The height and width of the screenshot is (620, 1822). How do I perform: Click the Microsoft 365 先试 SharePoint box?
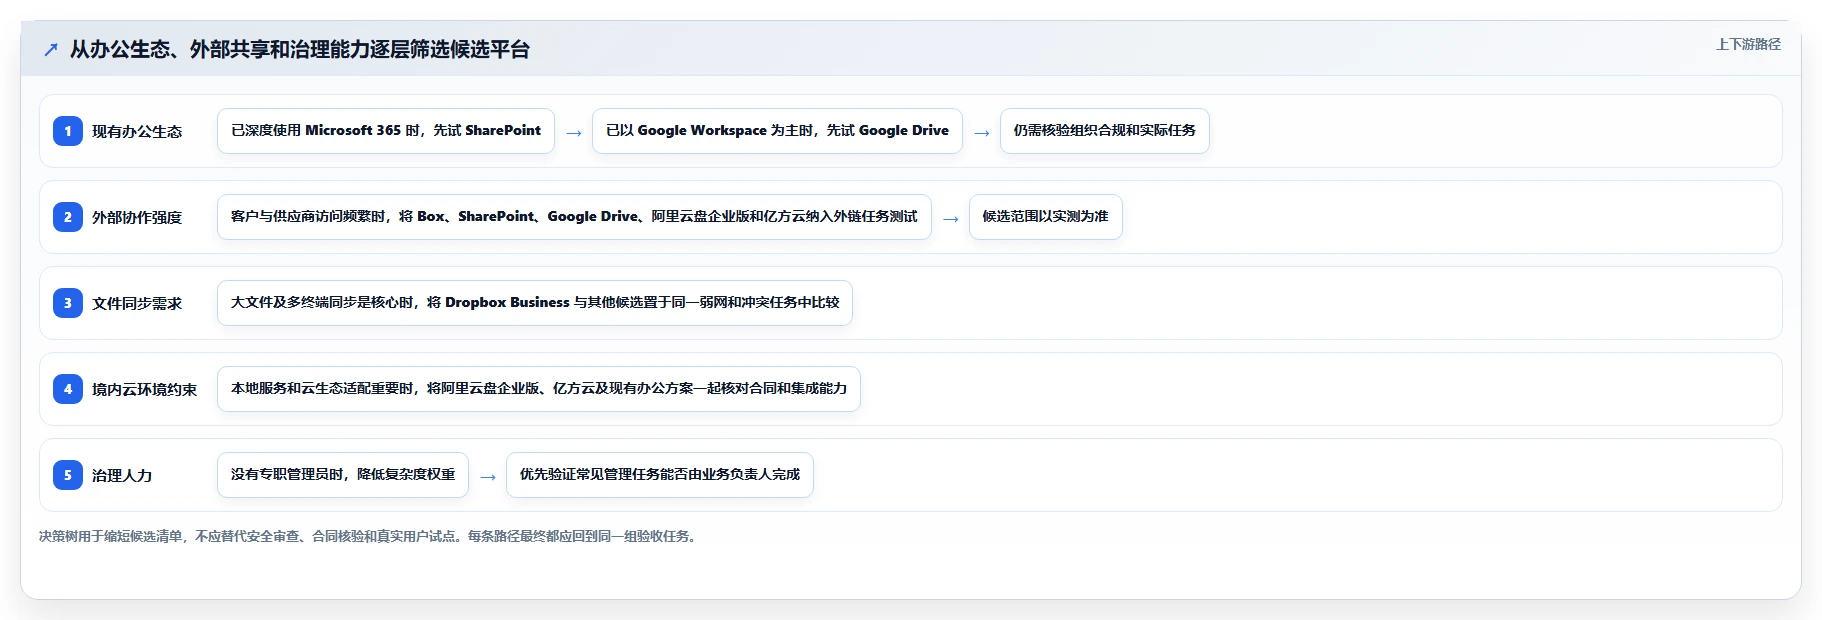[386, 131]
